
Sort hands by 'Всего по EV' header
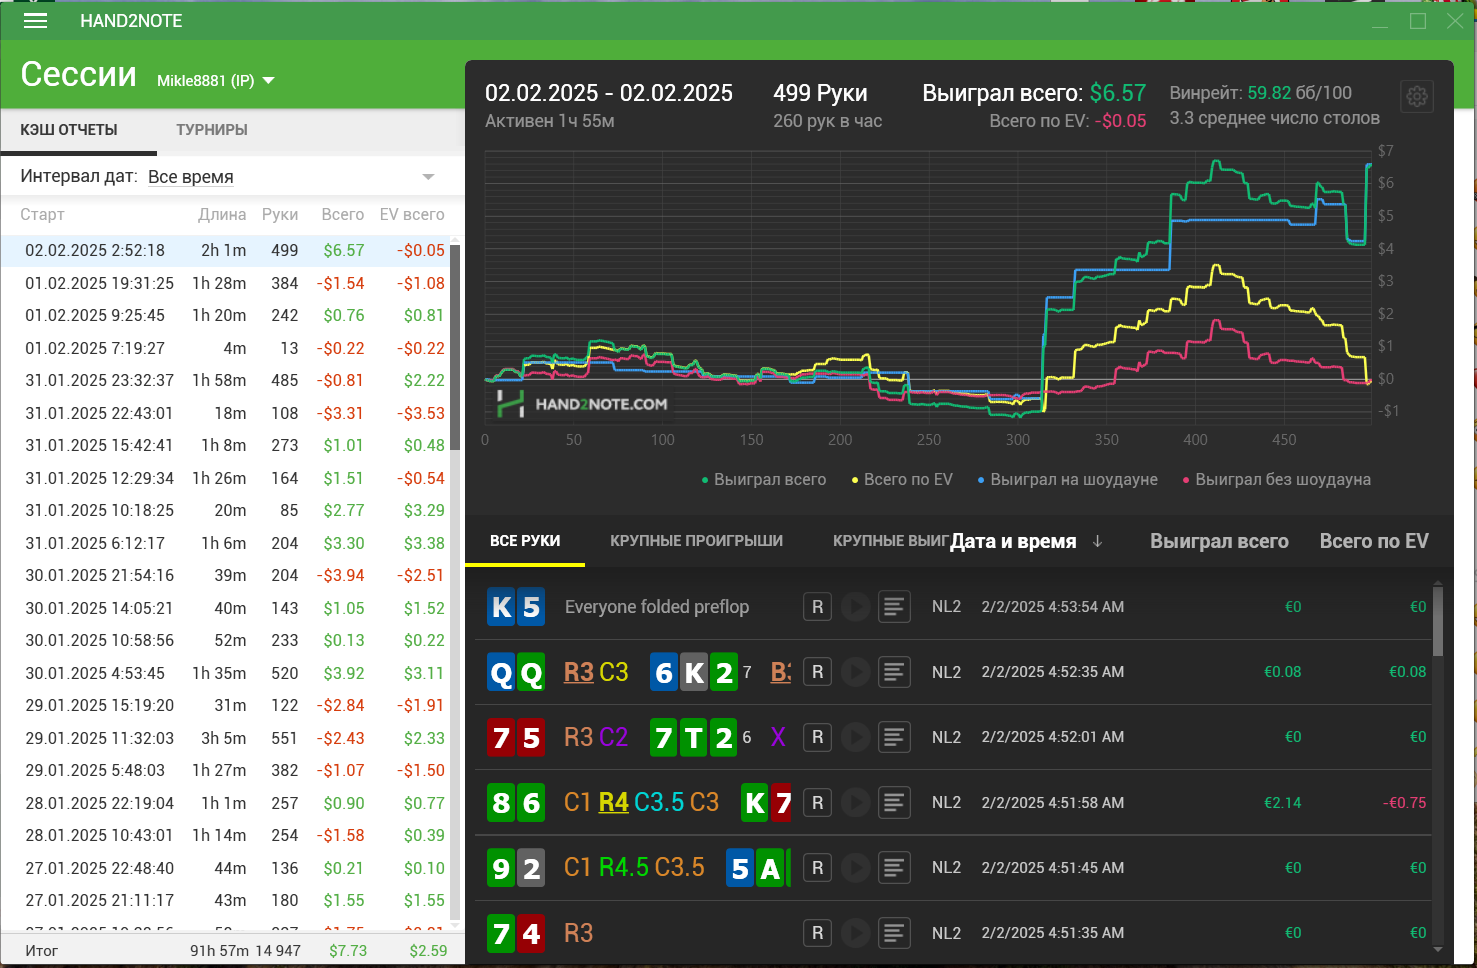[x=1374, y=541]
